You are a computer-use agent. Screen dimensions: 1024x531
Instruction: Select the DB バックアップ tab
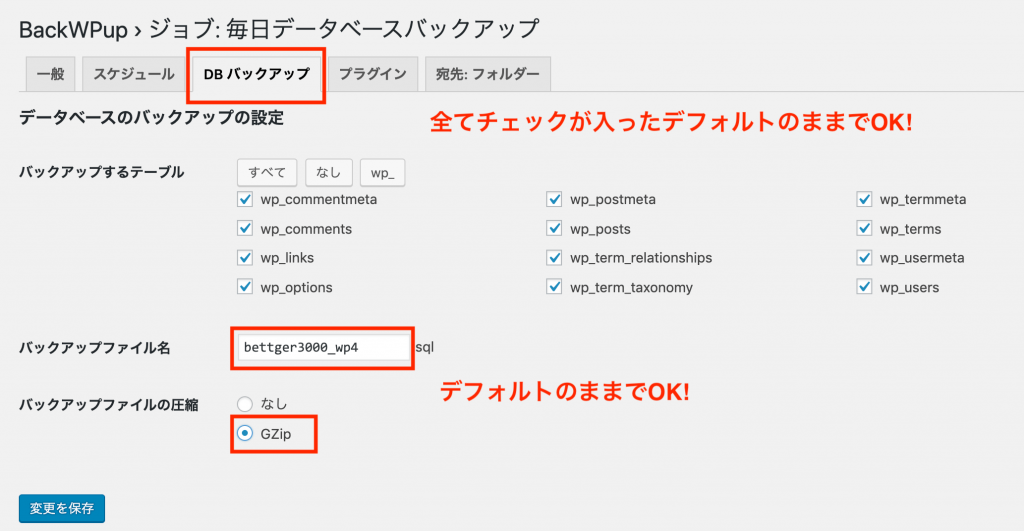pyautogui.click(x=256, y=74)
